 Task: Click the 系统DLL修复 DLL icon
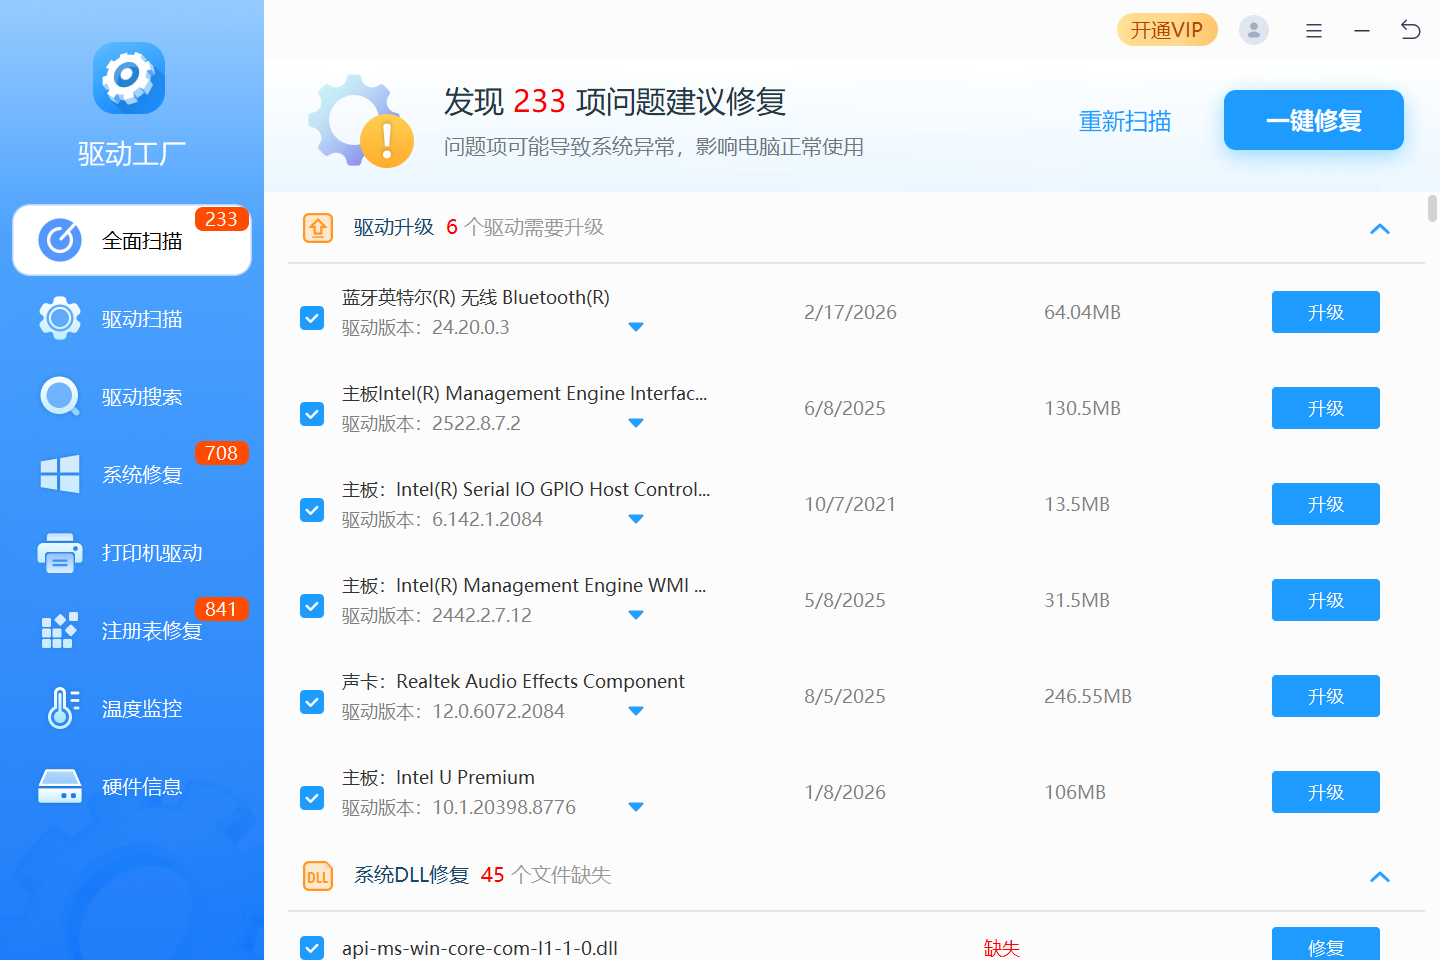tap(318, 876)
